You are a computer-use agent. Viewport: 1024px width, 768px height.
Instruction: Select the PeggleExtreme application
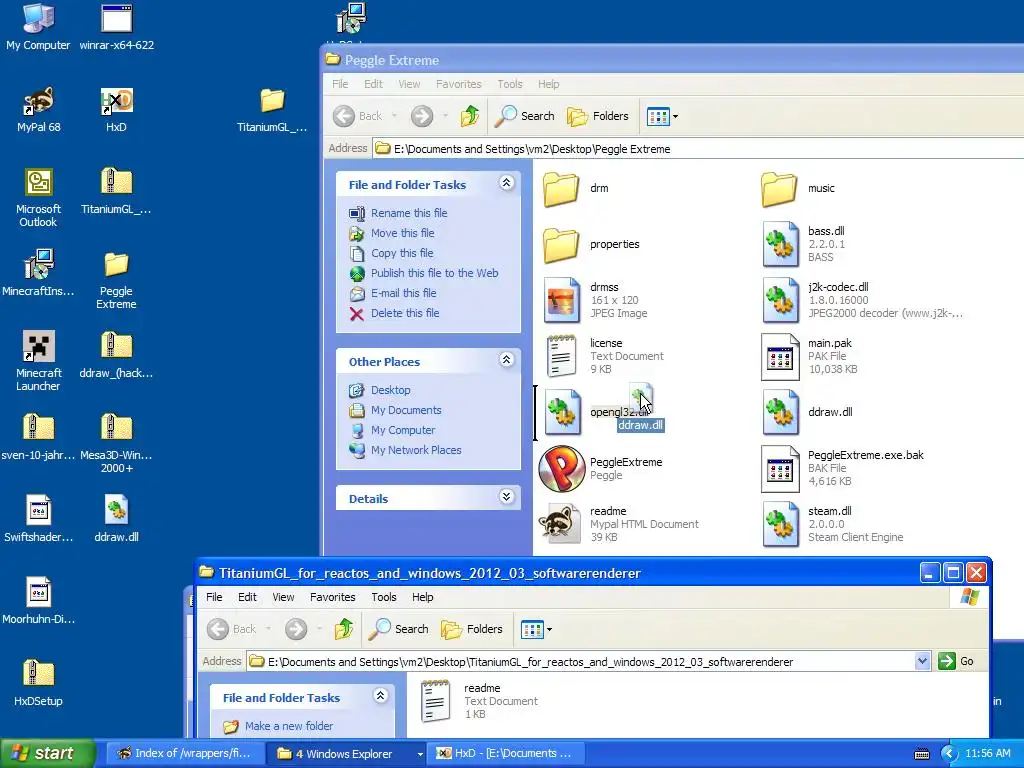(x=601, y=468)
